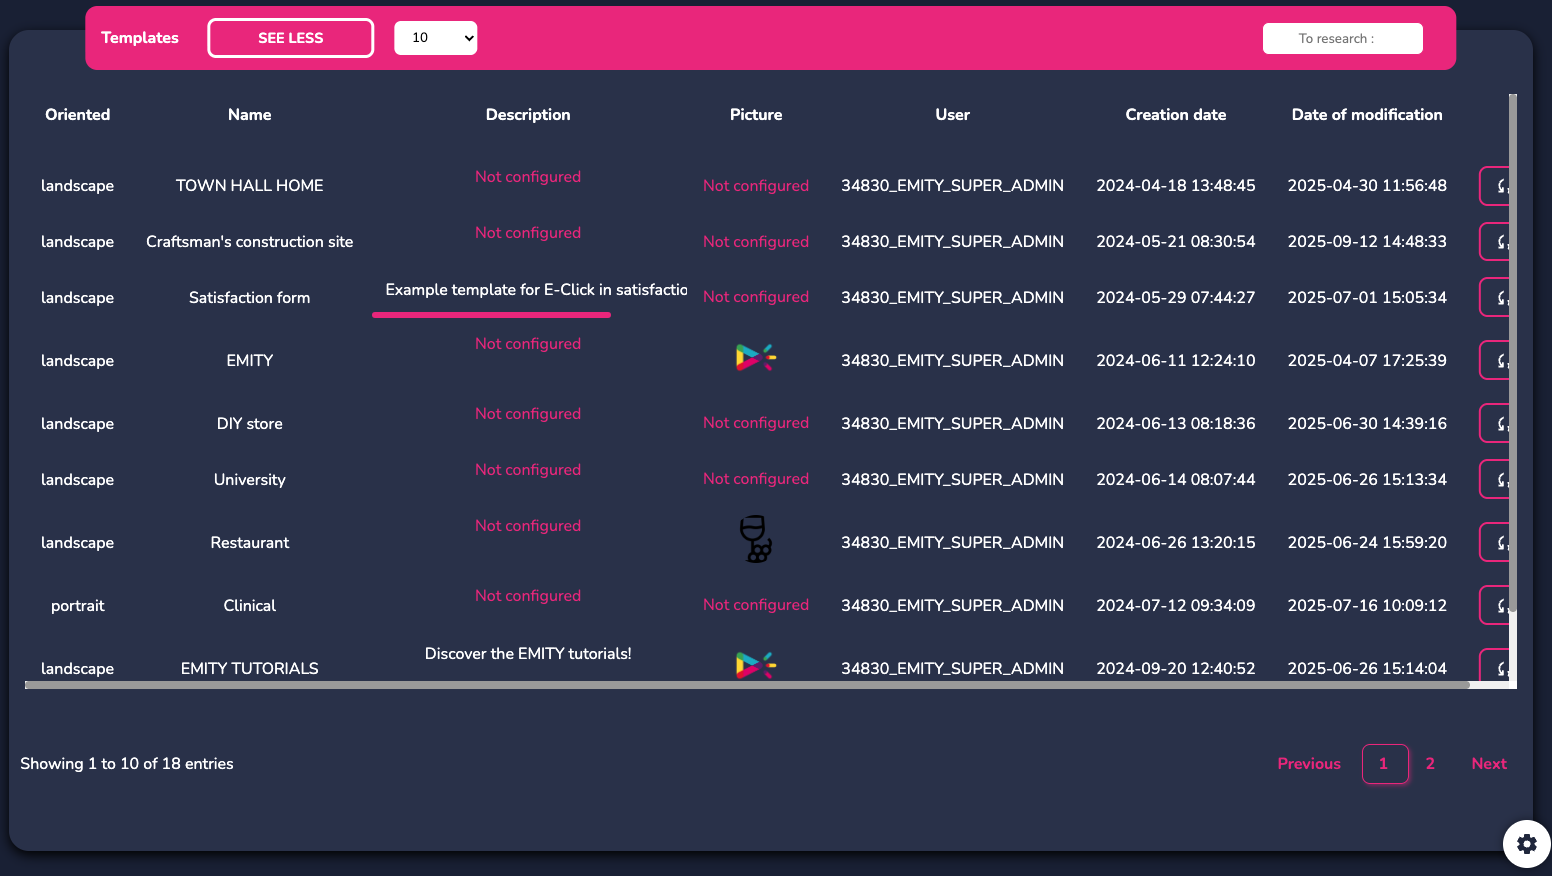The image size is (1552, 876).
Task: Focus the 'To research' search field
Action: (1342, 39)
